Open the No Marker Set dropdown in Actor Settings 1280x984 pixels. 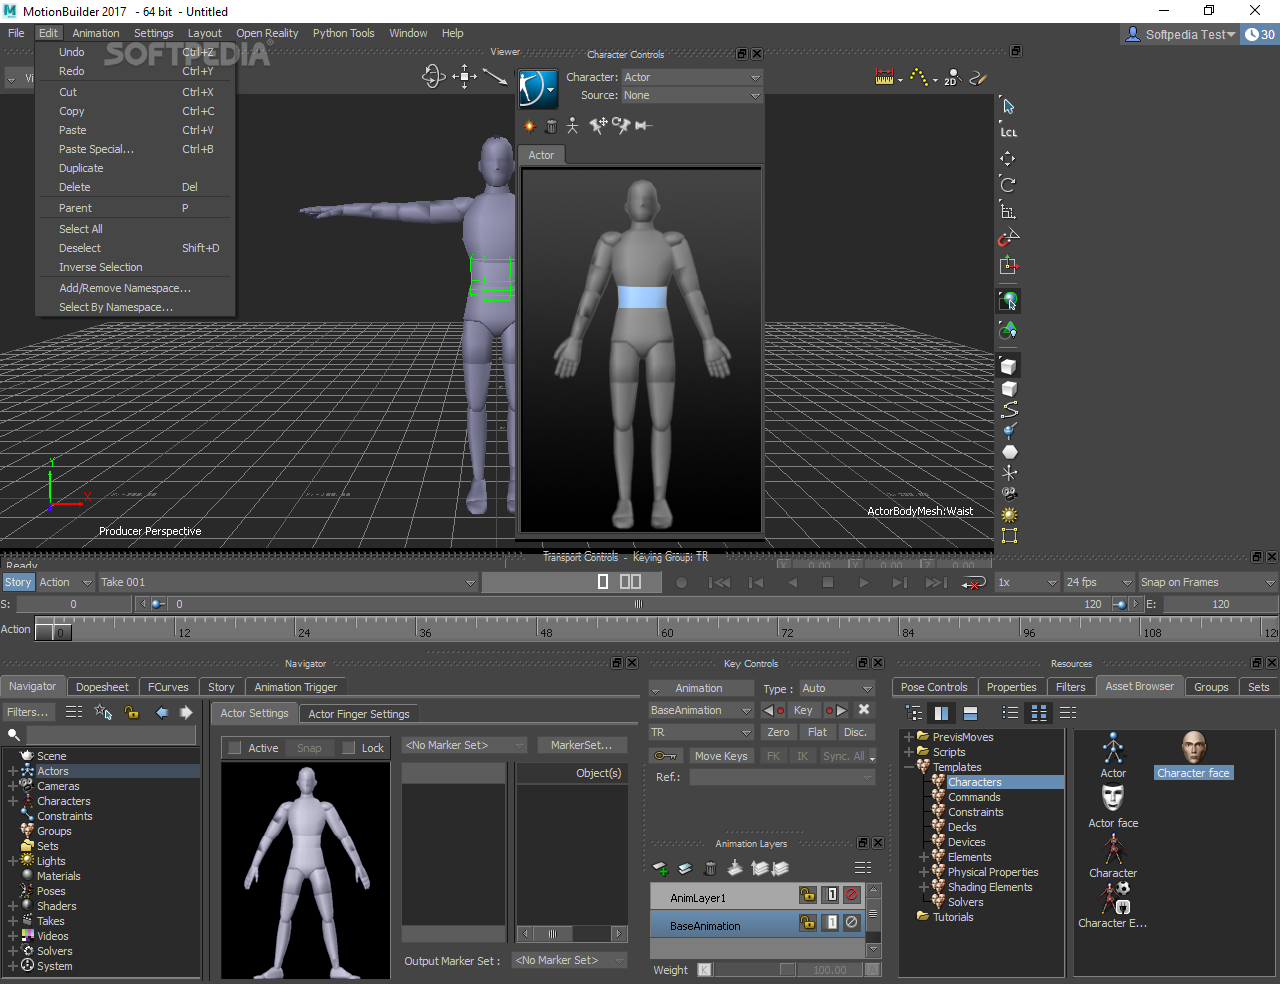pyautogui.click(x=464, y=745)
